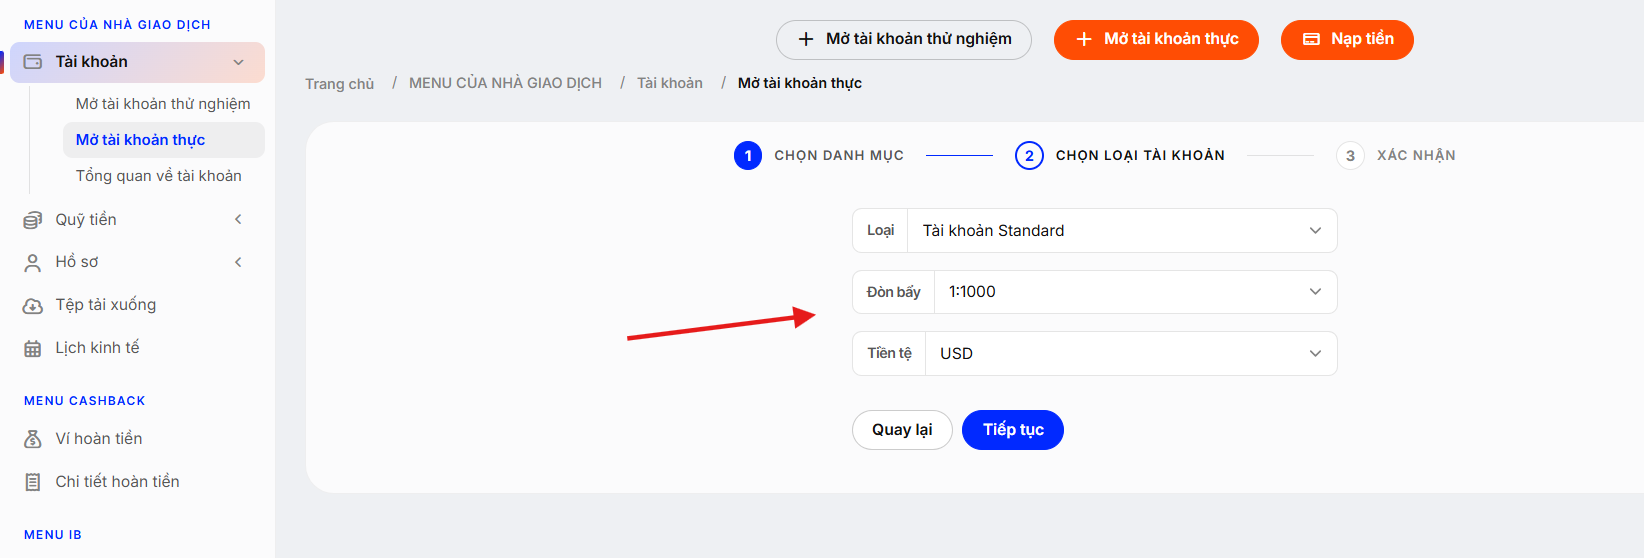Click the Quay lại button

pos(902,430)
